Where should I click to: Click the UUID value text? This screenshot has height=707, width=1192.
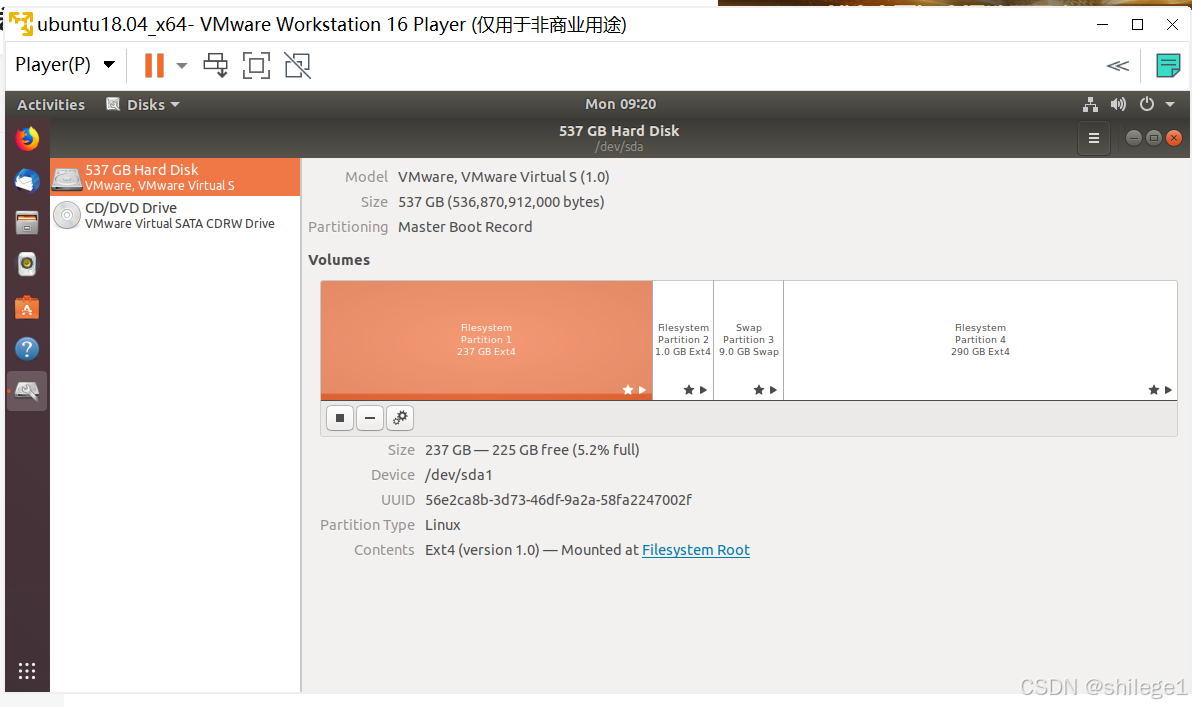tap(558, 500)
